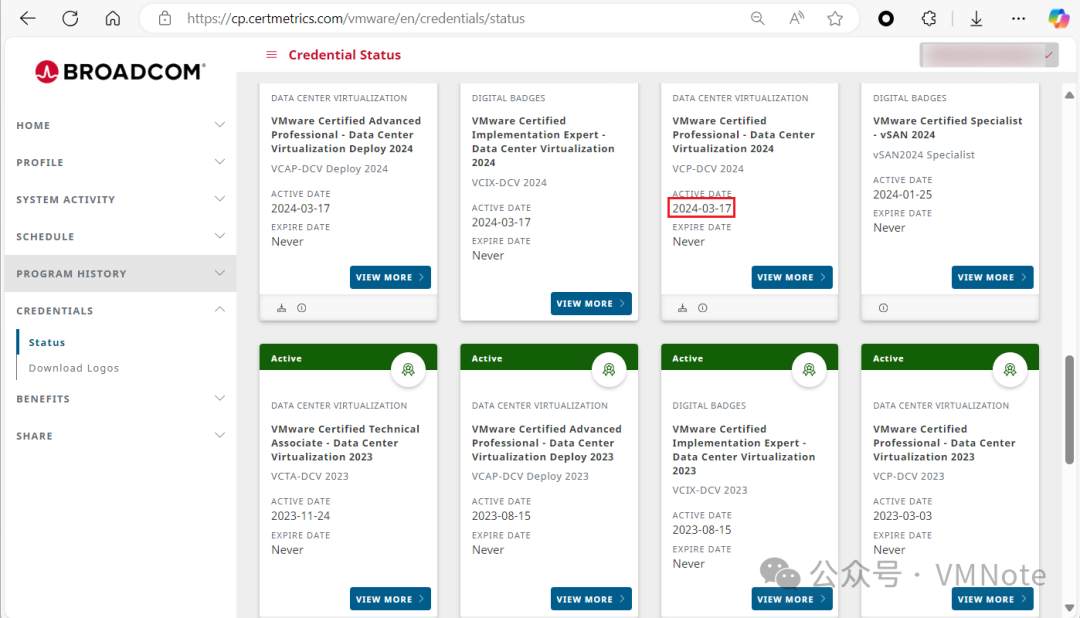Expand the HOME sidebar section

(x=120, y=125)
